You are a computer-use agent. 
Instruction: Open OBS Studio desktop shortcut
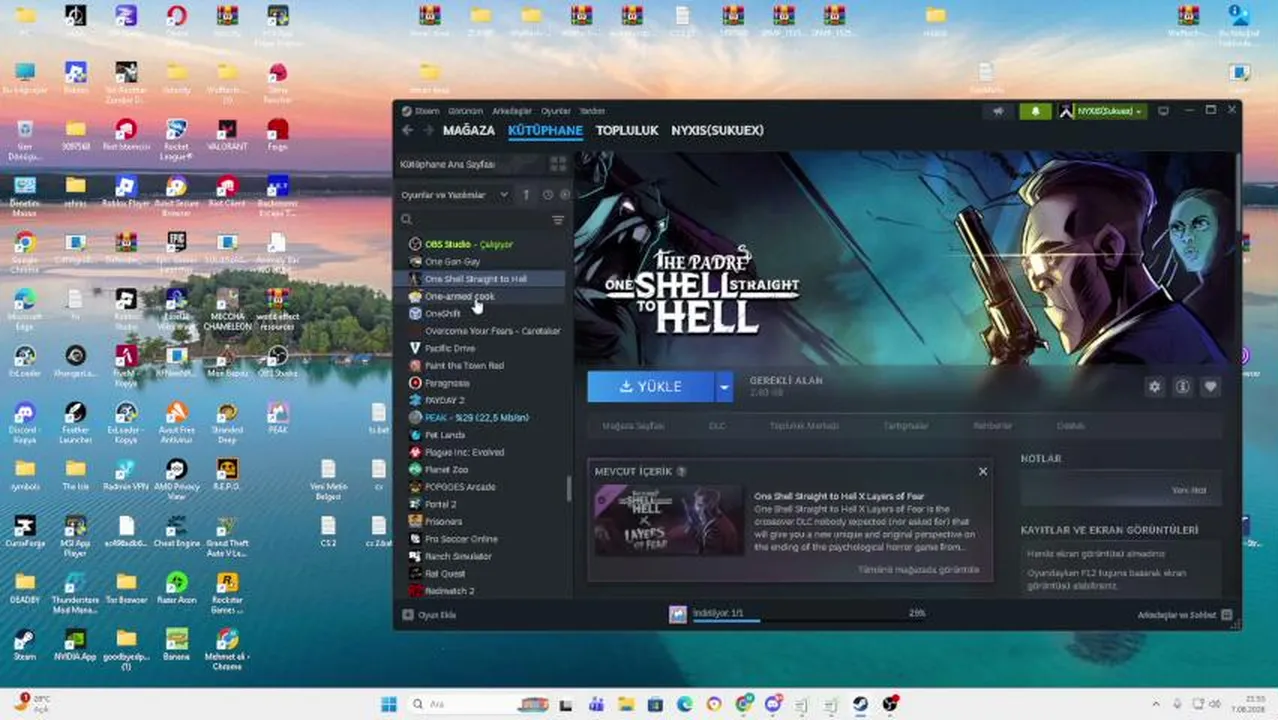pos(278,361)
